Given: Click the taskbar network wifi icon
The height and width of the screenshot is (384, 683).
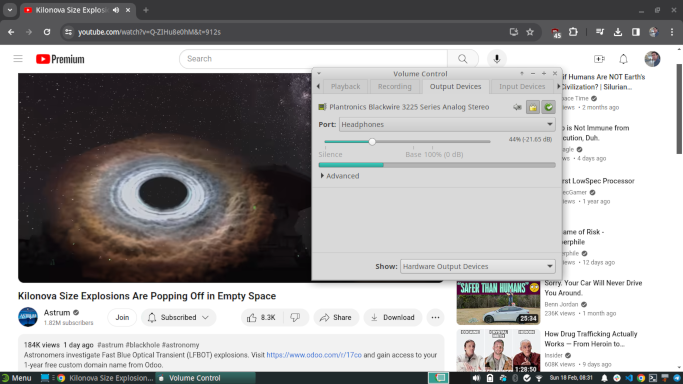Looking at the screenshot, I should click(x=539, y=378).
